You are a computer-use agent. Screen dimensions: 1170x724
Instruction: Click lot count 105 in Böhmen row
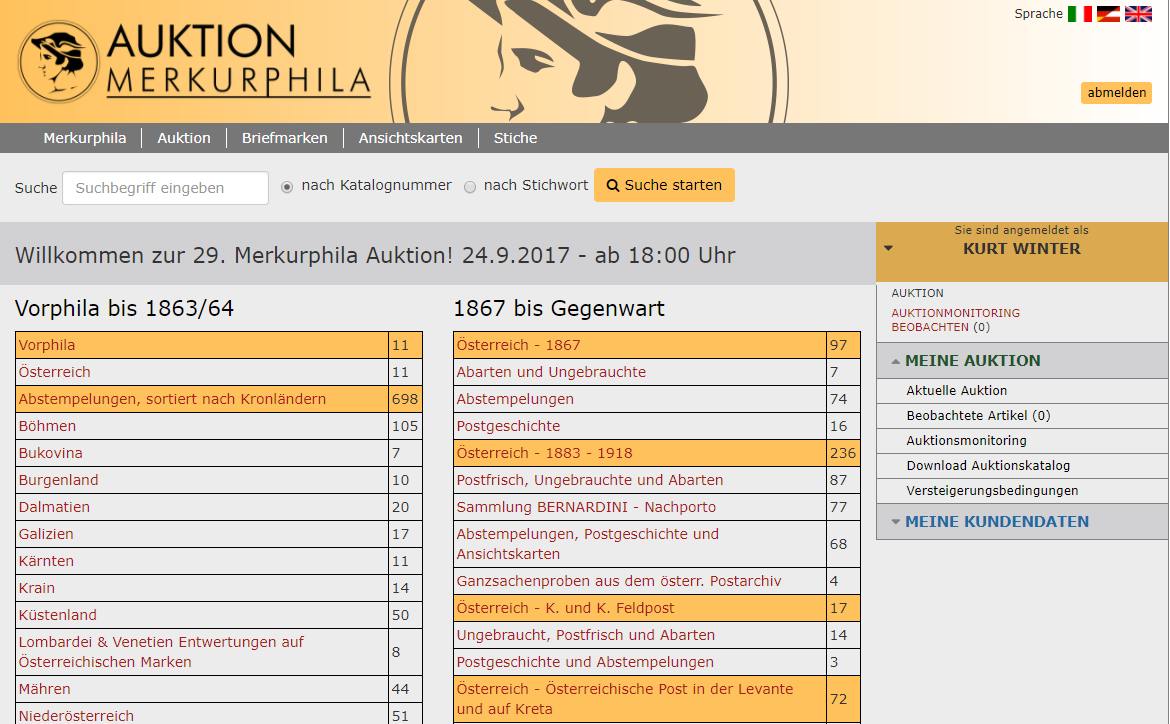tap(405, 426)
